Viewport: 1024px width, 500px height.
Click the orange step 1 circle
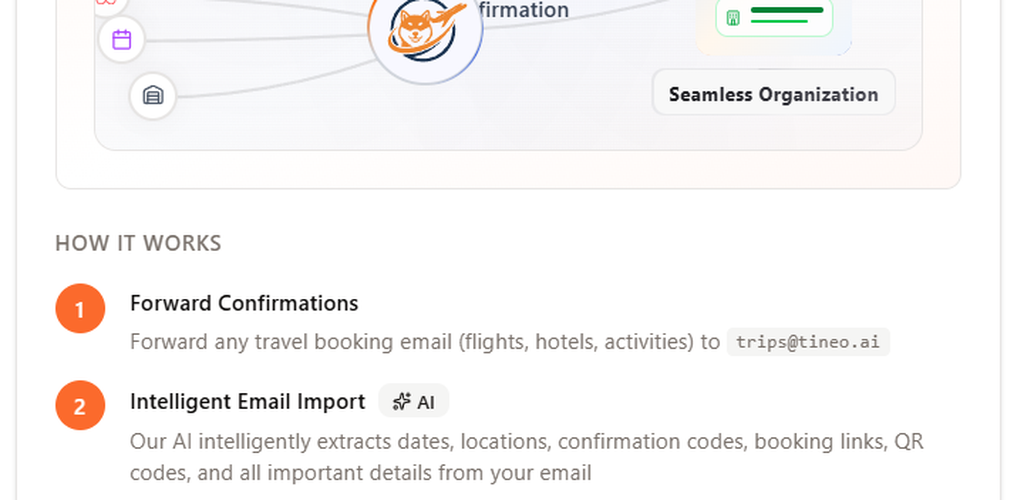click(x=80, y=308)
